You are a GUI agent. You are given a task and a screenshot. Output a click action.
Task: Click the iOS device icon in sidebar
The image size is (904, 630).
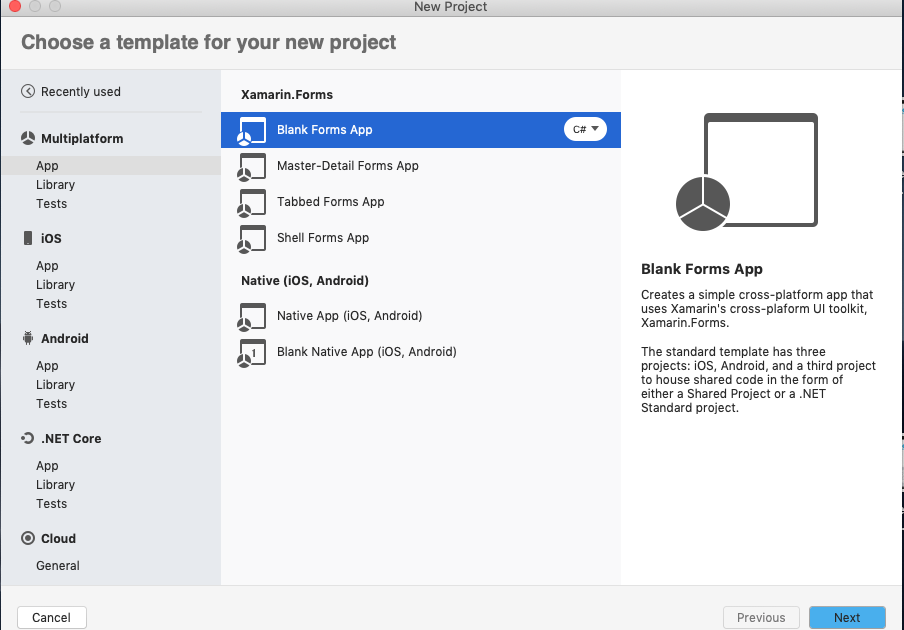pos(27,238)
